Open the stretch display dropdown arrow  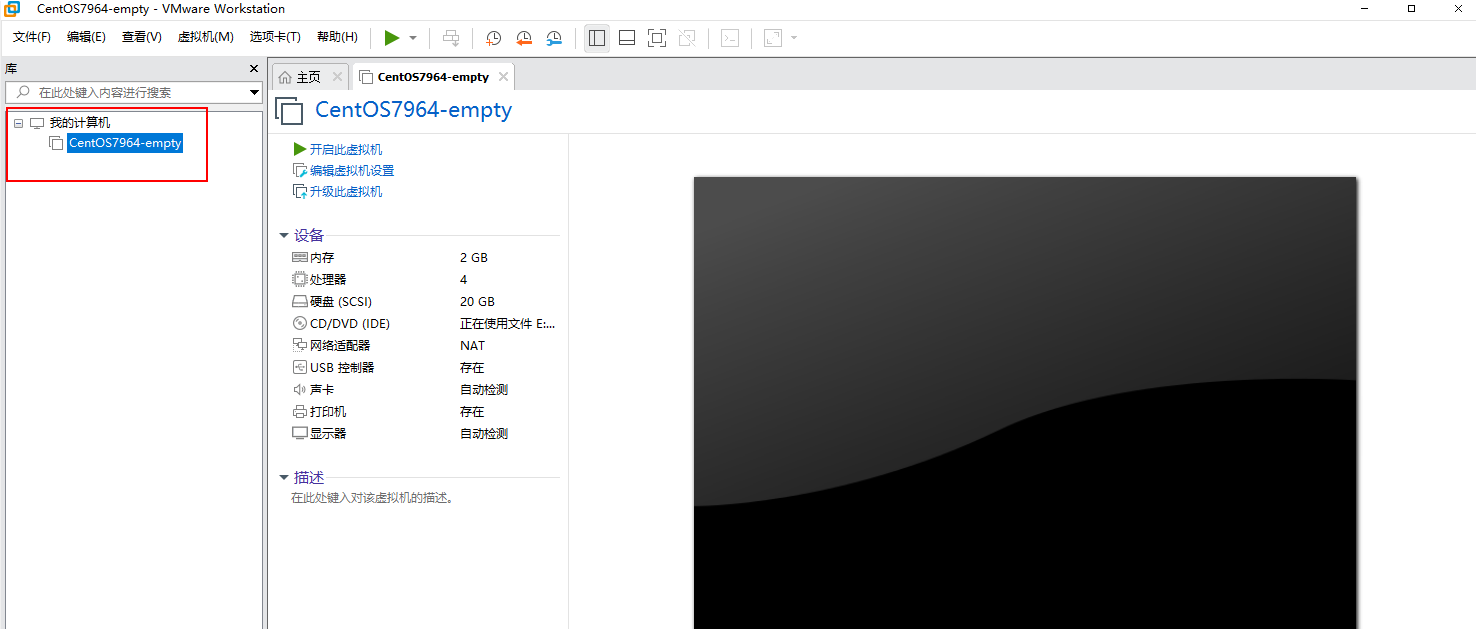pyautogui.click(x=794, y=38)
